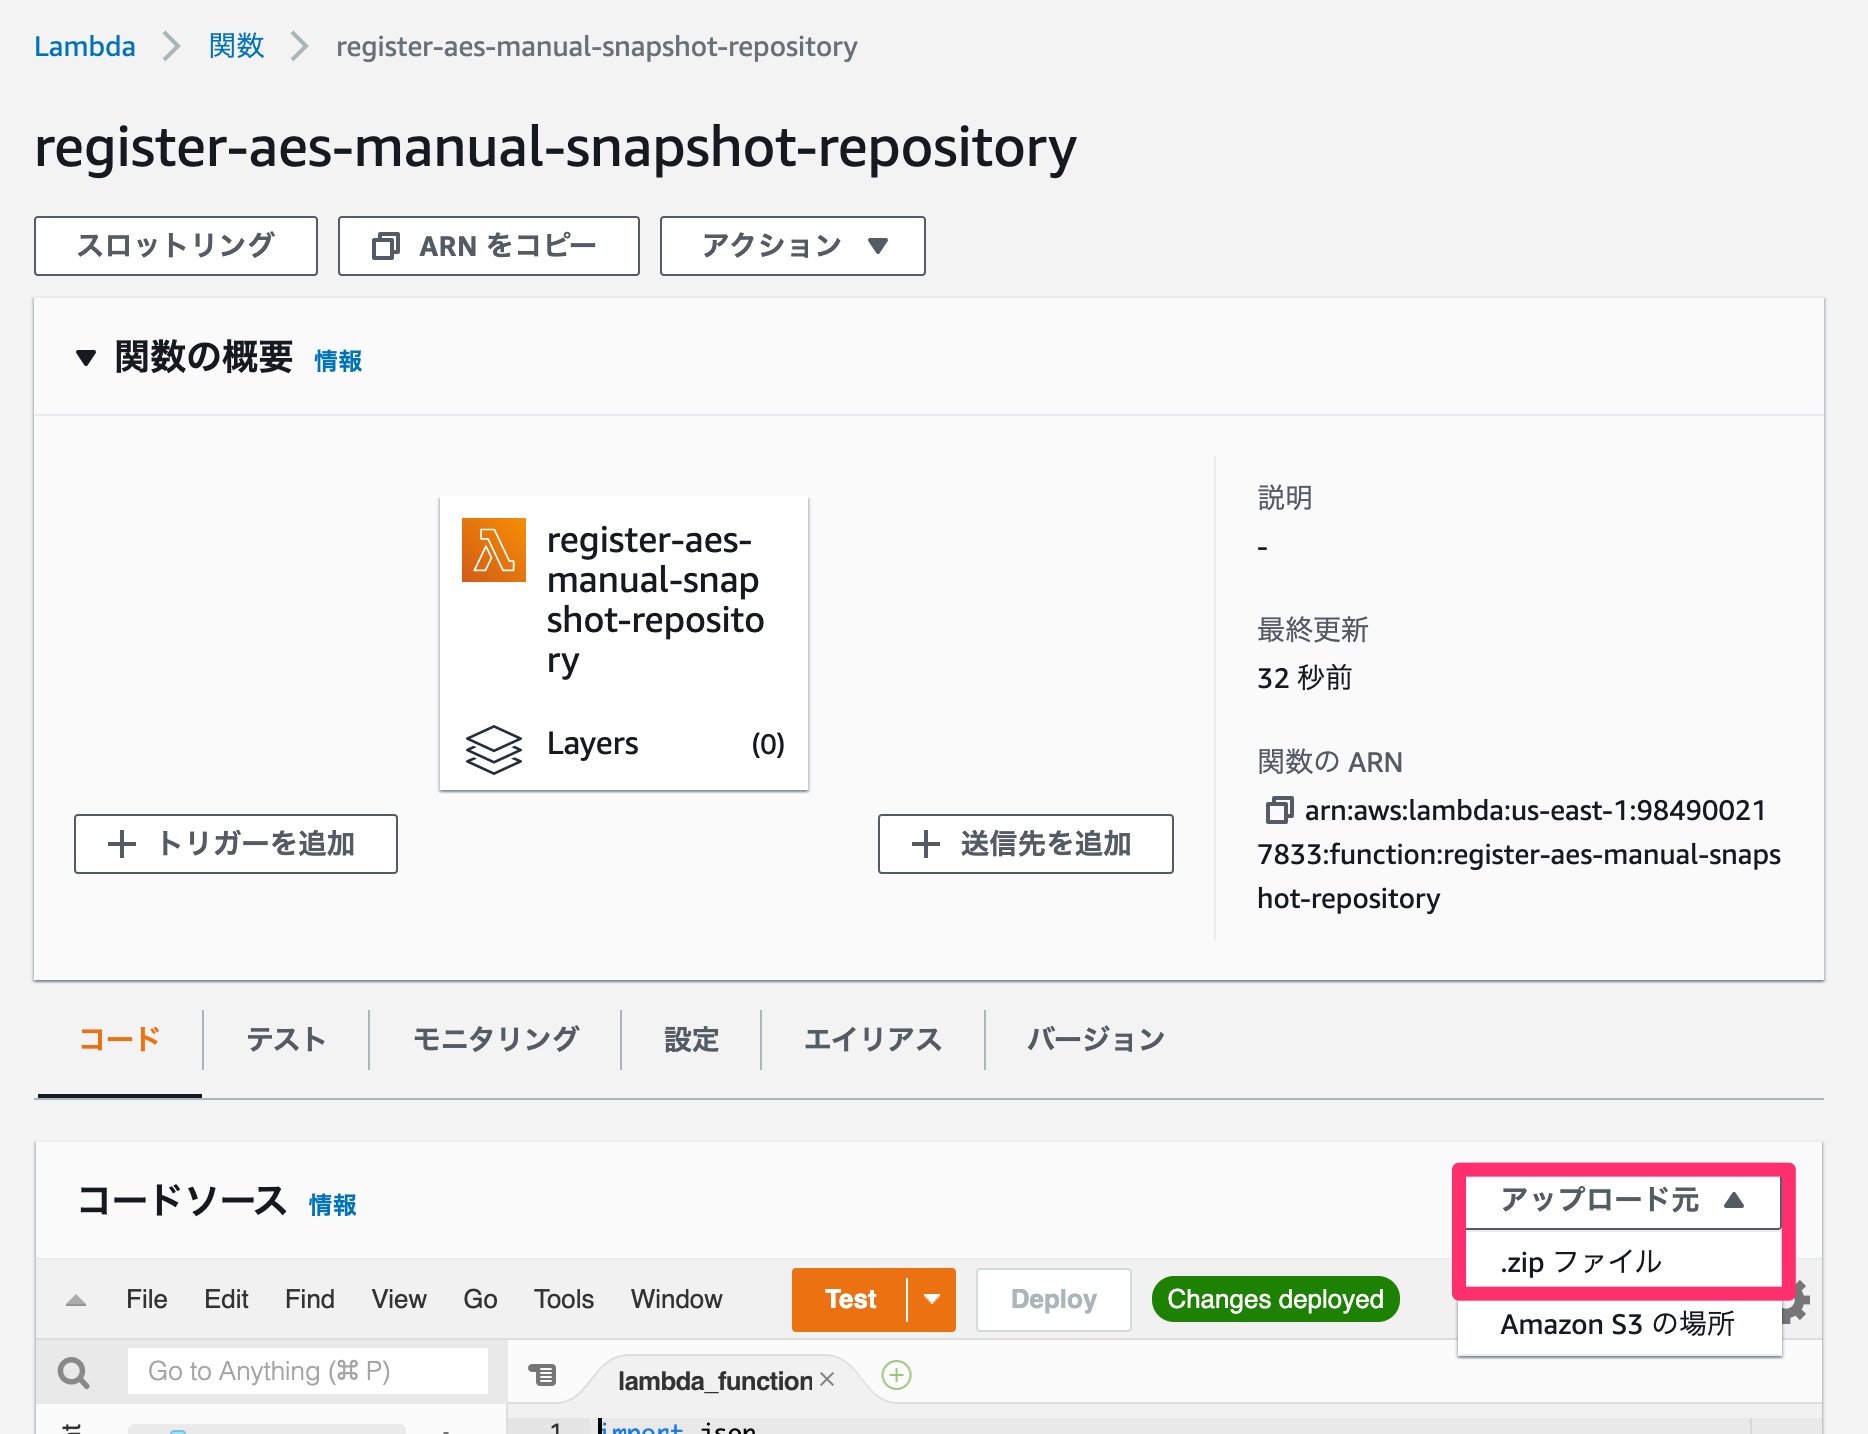Focus the Go to Anything input field
This screenshot has width=1868, height=1434.
tap(308, 1371)
